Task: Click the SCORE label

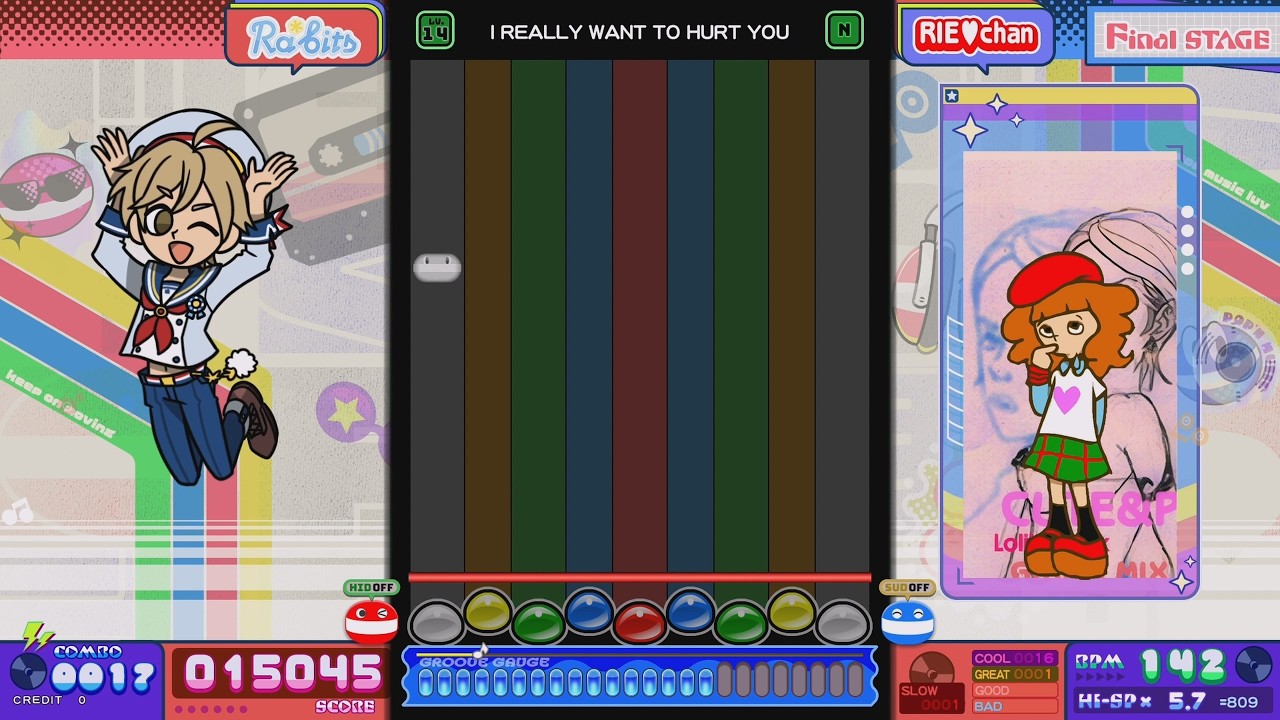Action: (345, 707)
